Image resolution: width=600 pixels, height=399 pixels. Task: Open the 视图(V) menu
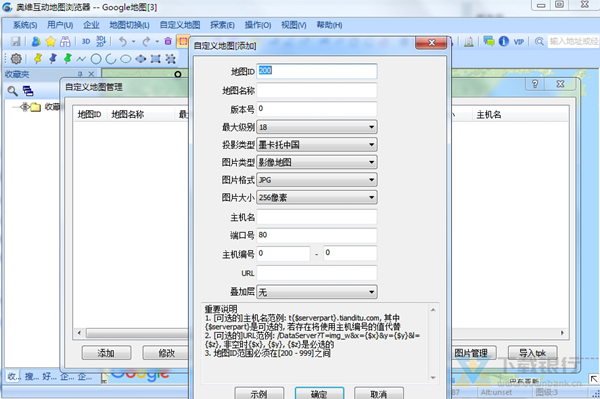pos(294,25)
